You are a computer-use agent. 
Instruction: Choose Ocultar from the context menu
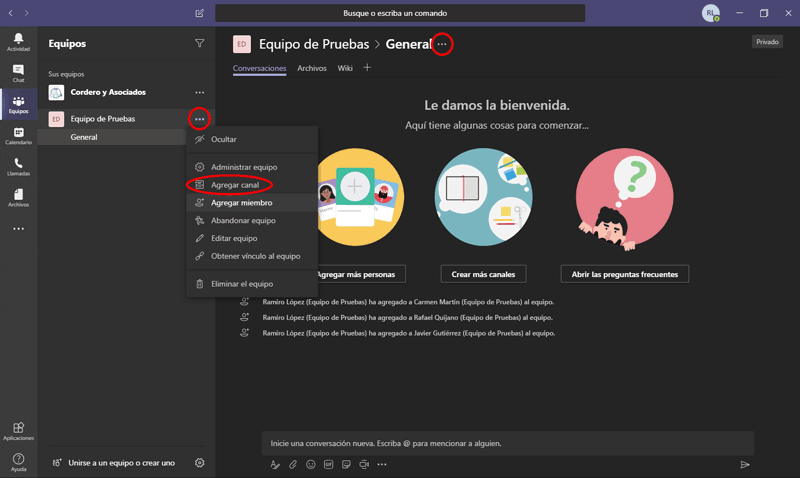click(x=252, y=139)
